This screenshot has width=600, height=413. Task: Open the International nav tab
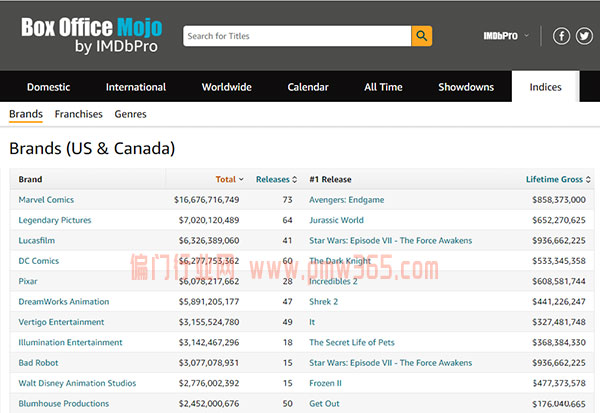[136, 87]
